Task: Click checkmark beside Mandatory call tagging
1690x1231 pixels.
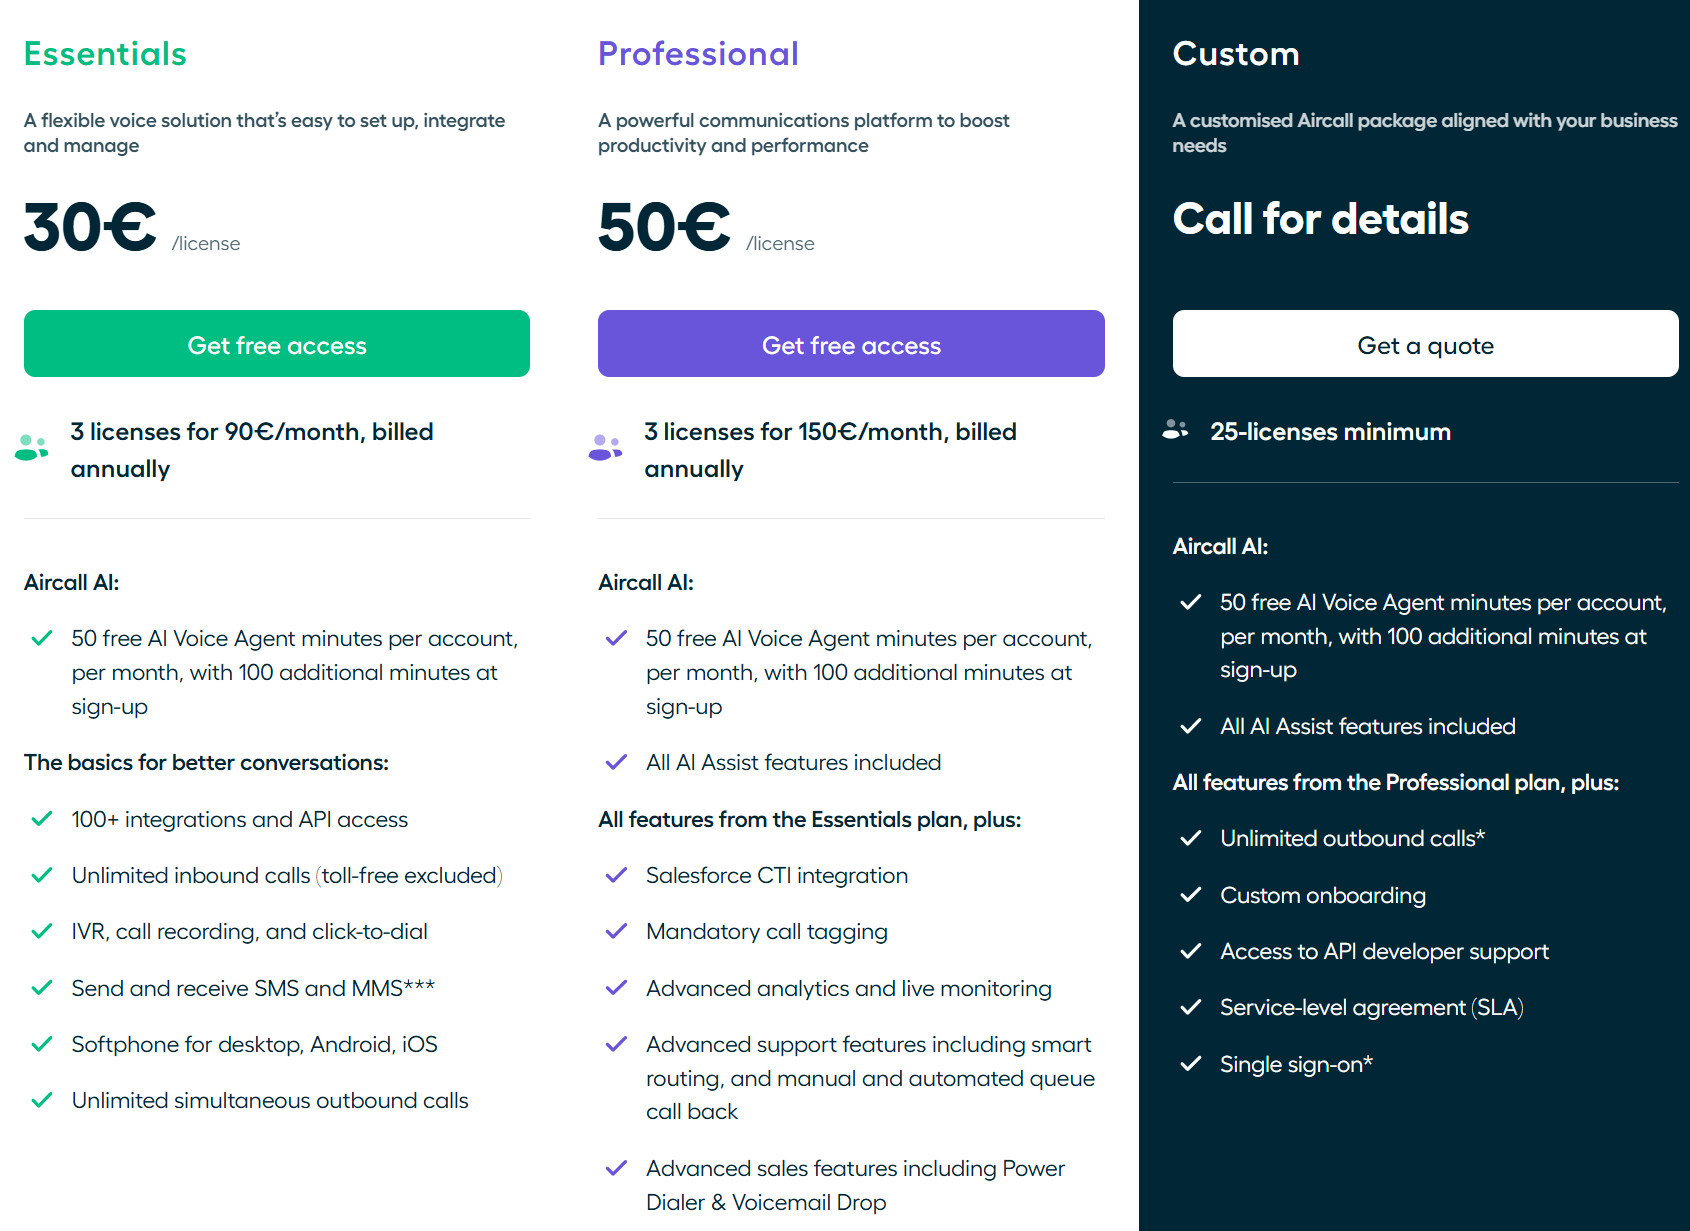Action: pyautogui.click(x=617, y=931)
